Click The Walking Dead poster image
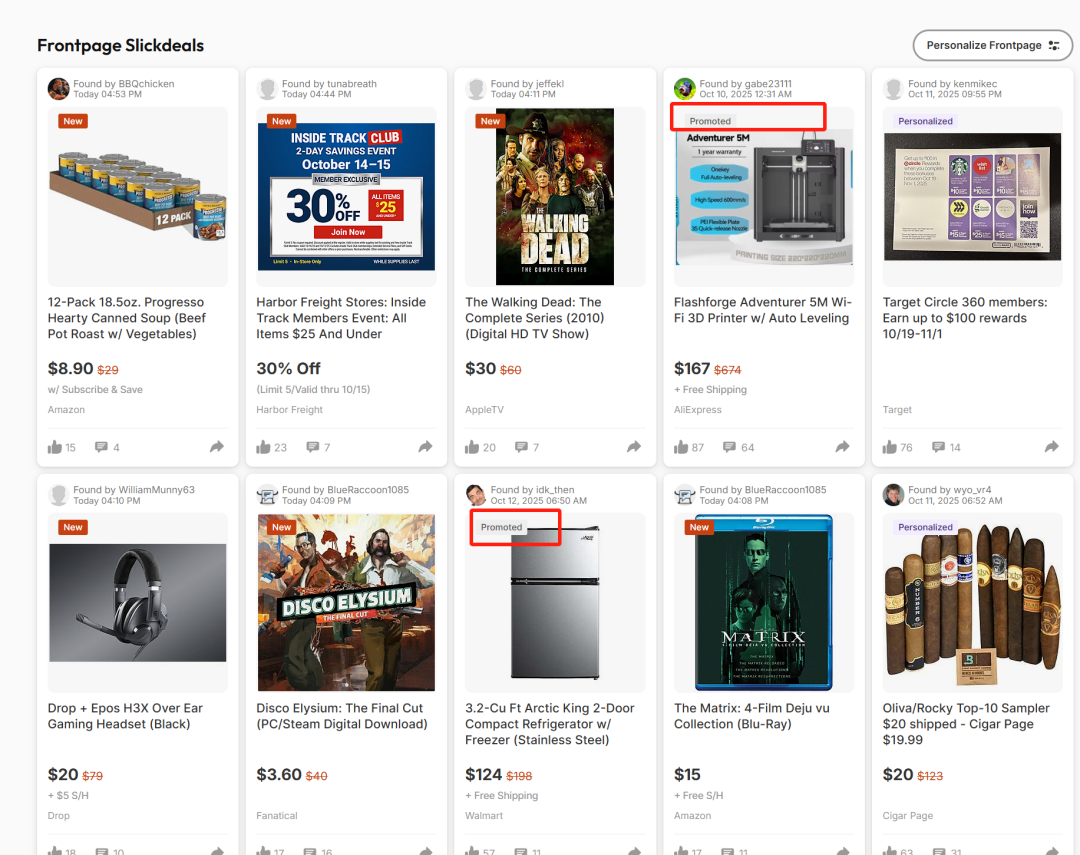This screenshot has height=855, width=1080. (554, 196)
